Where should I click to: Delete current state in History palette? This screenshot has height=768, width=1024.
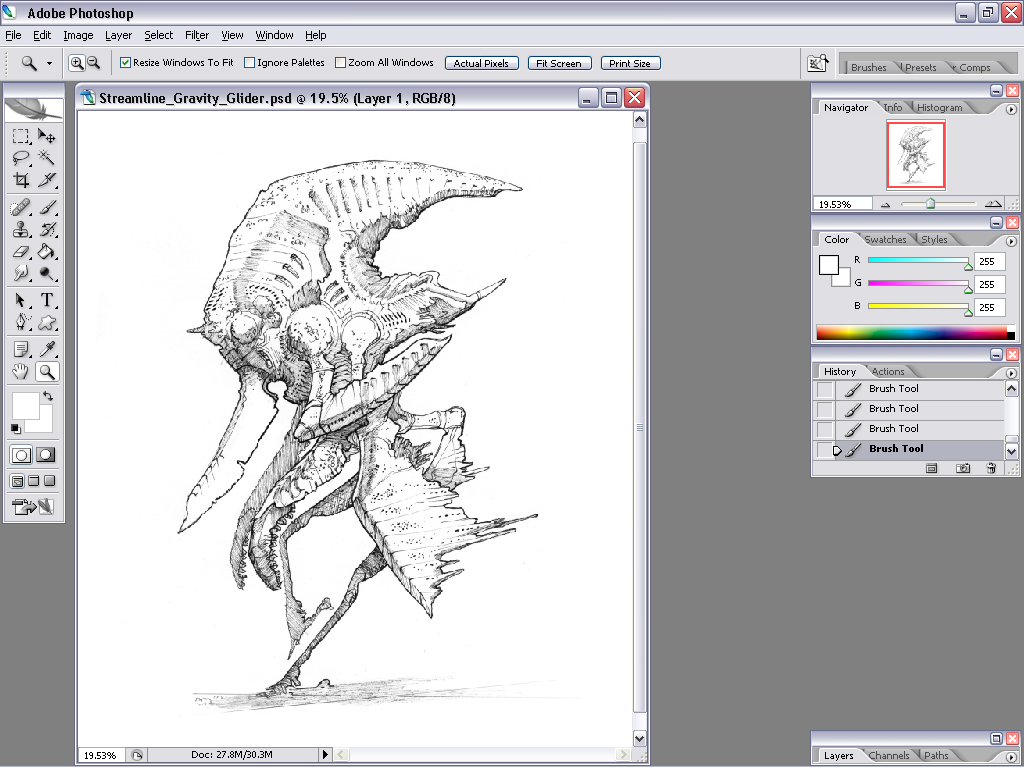(991, 468)
